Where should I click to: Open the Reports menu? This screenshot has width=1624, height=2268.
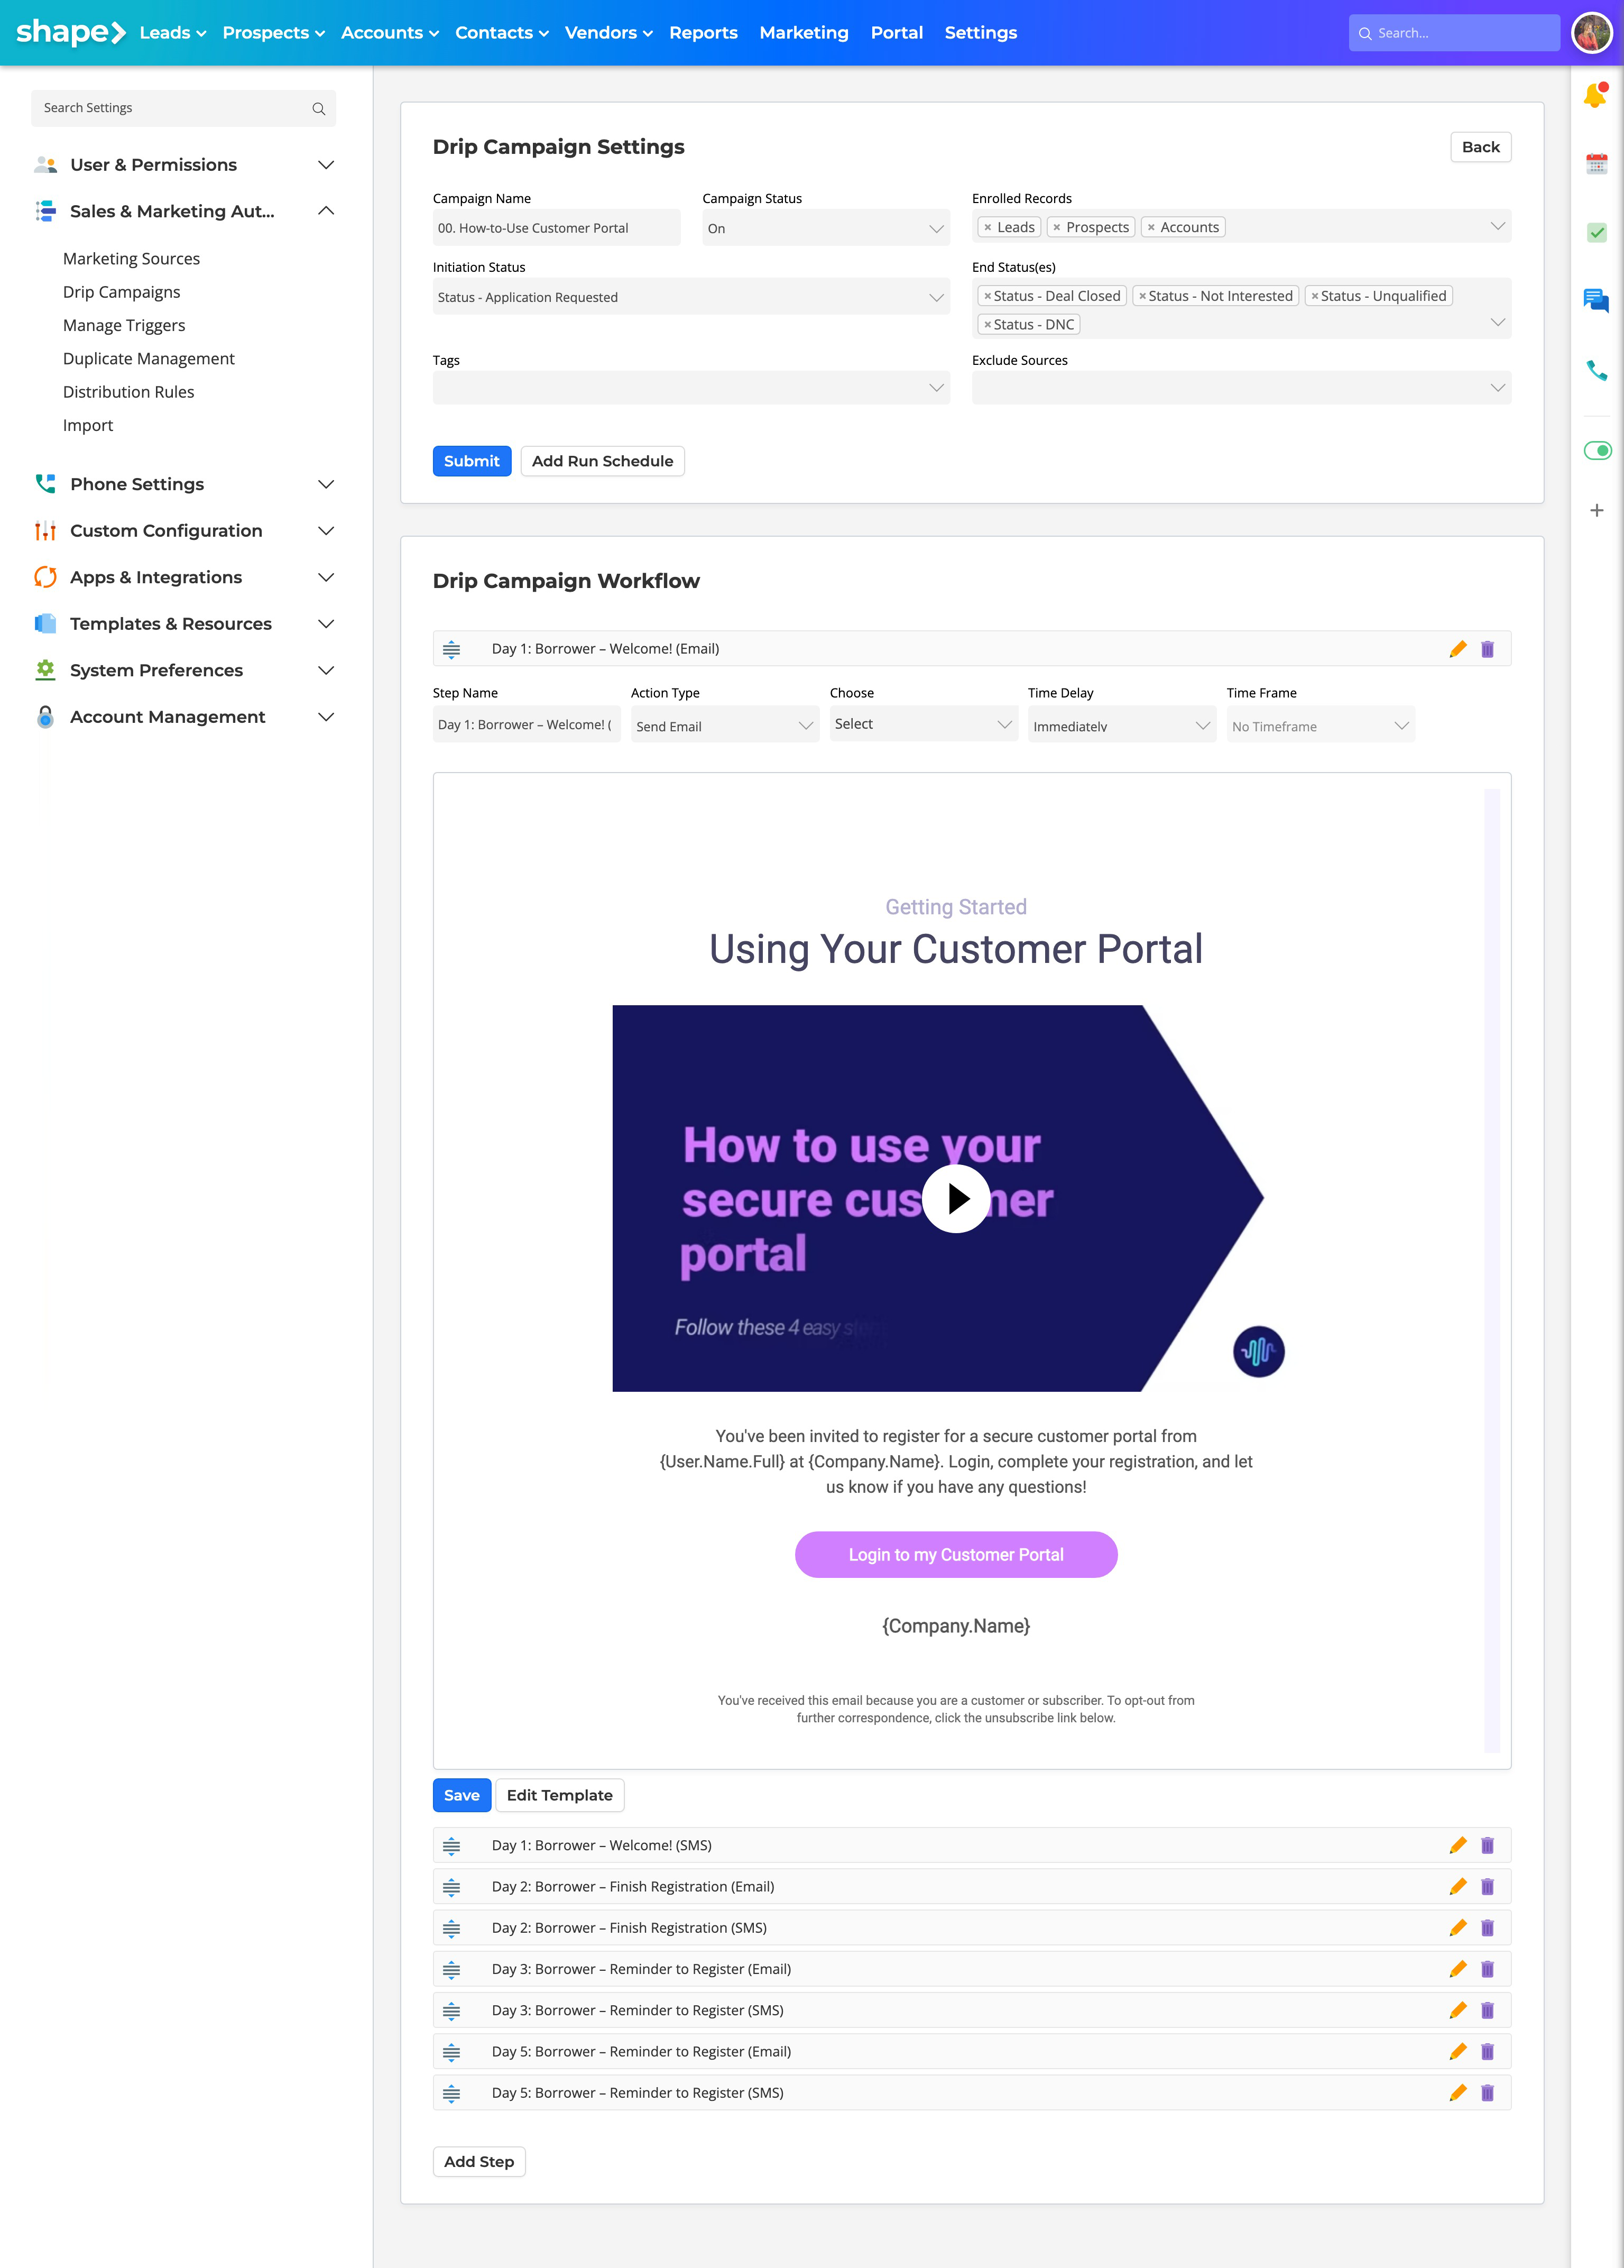[703, 33]
